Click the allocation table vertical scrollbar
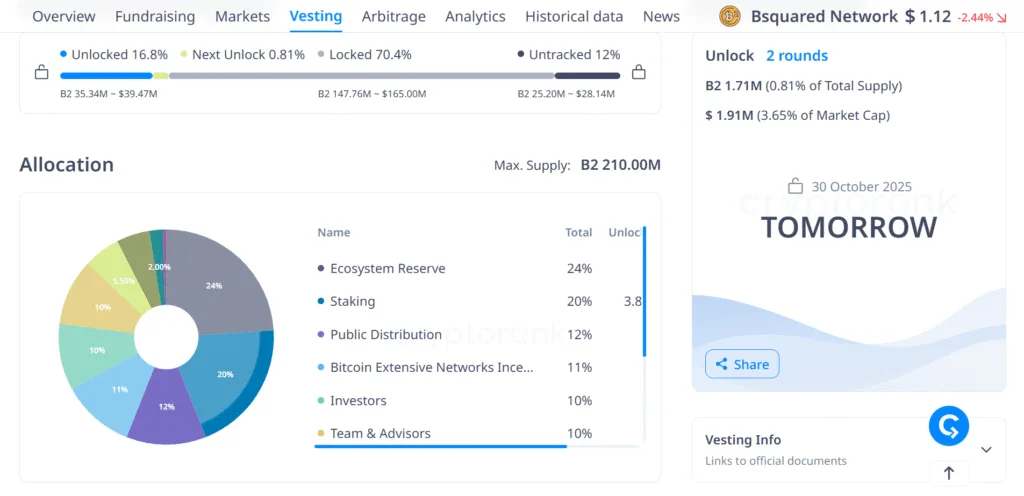 (x=645, y=292)
